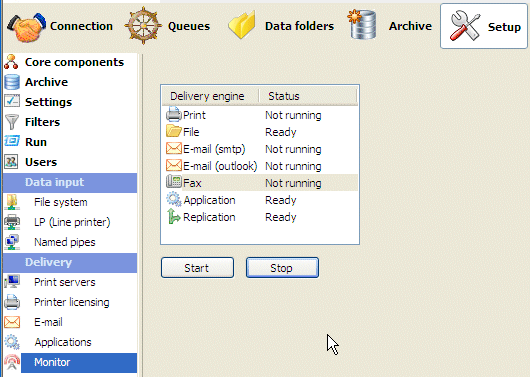Select the Replication row in engine list
The width and height of the screenshot is (530, 377).
tap(260, 217)
